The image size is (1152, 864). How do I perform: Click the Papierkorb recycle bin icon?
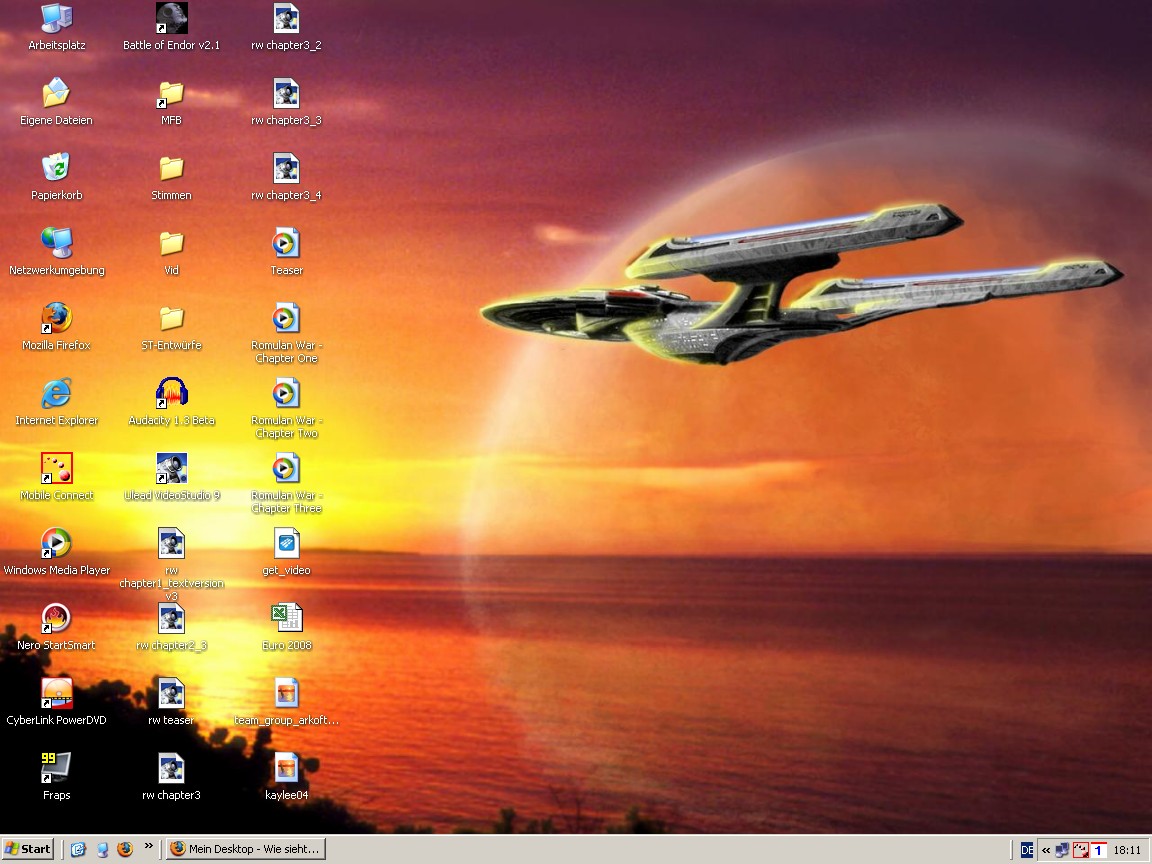(57, 169)
